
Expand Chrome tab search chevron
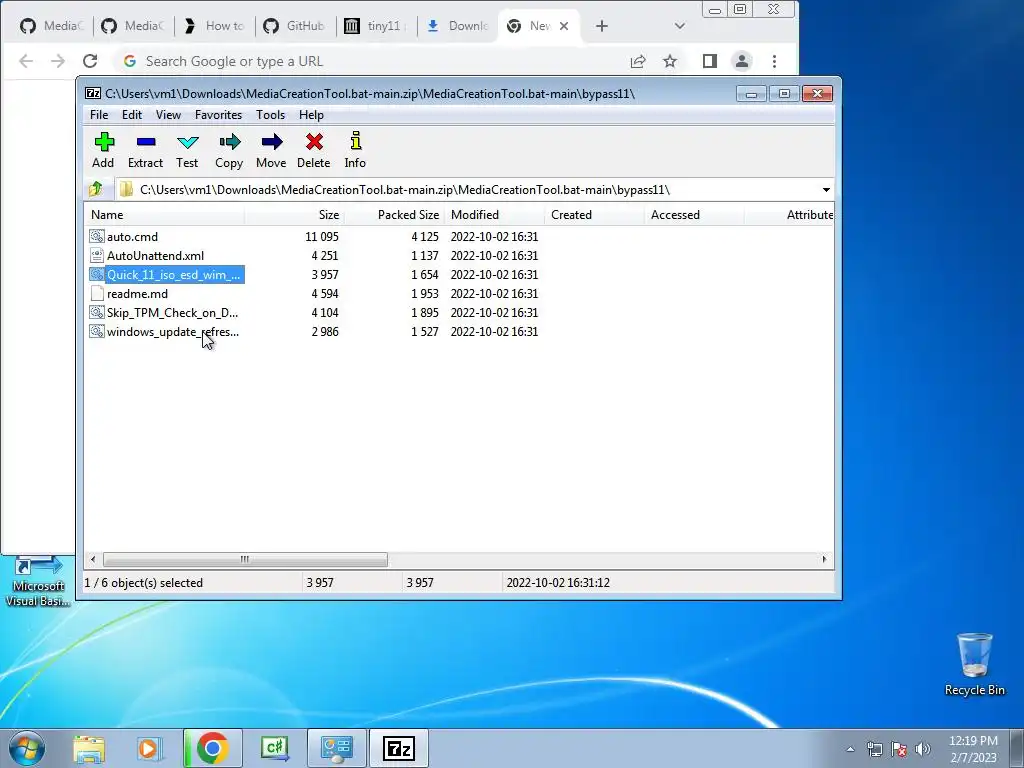pos(680,26)
